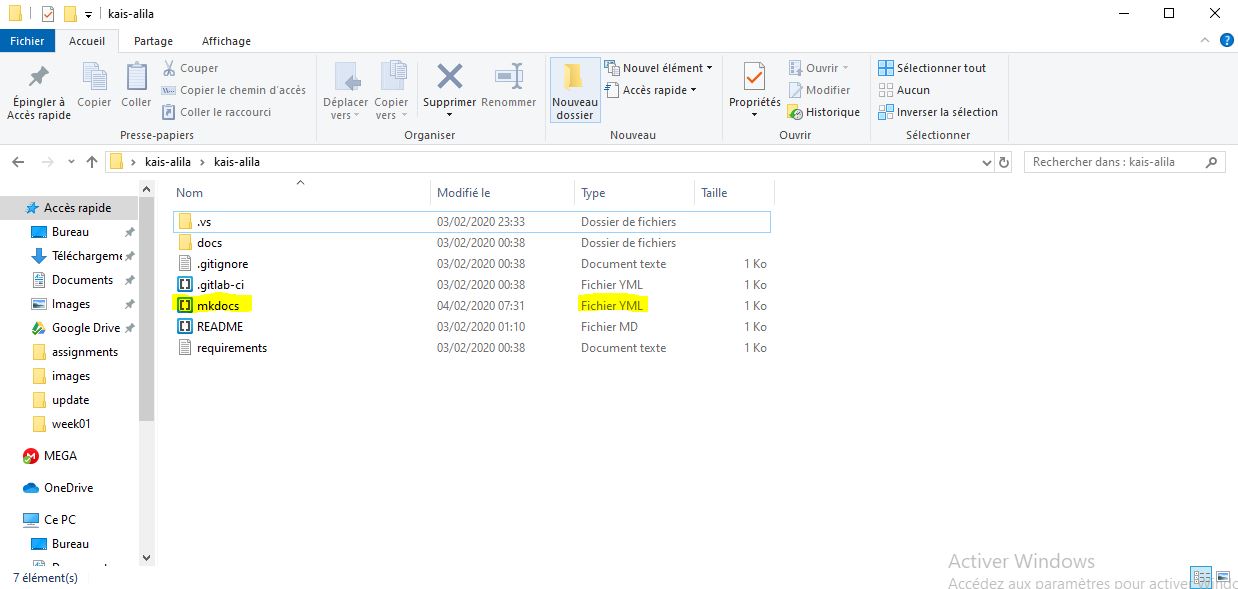Switch to the Partage ribbon tab
This screenshot has width=1238, height=589.
click(153, 41)
